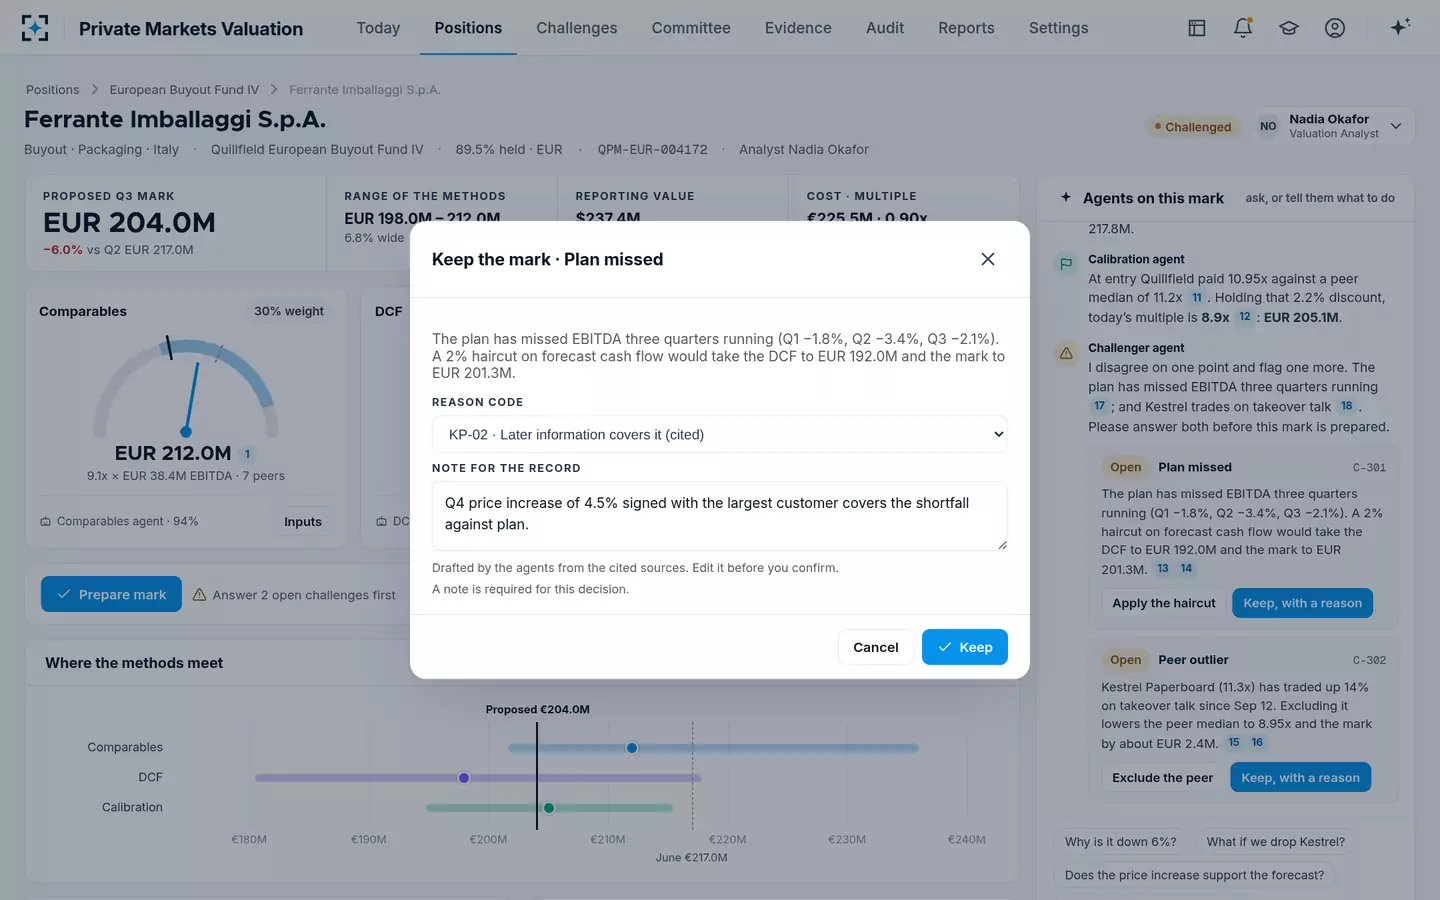The image size is (1440, 900).
Task: Open the Evidence tab
Action: pyautogui.click(x=798, y=28)
